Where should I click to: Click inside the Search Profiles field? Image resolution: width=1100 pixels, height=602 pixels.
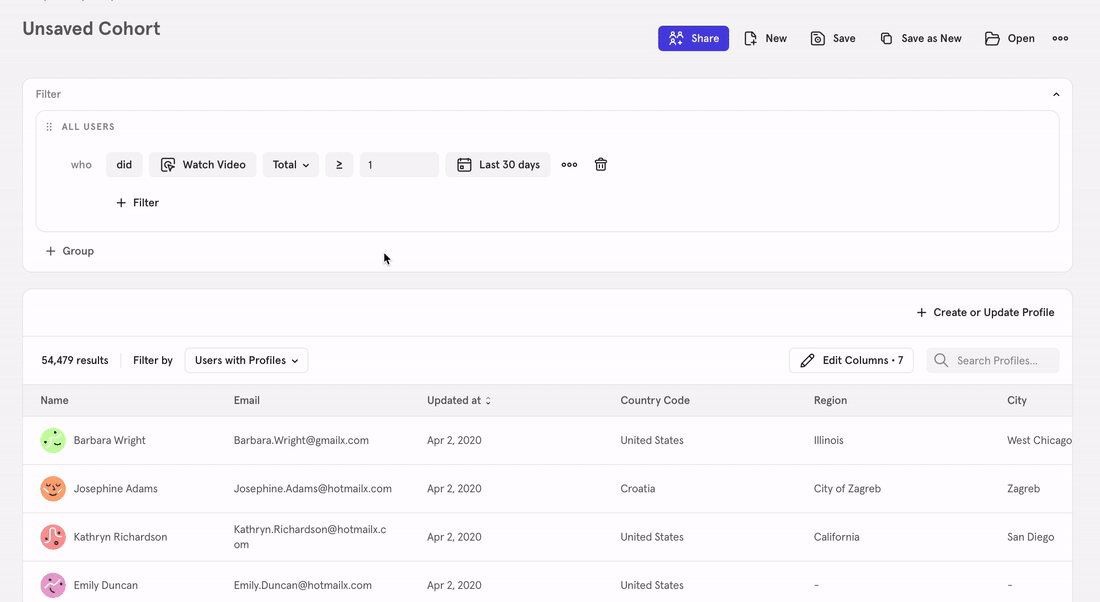coord(1000,360)
